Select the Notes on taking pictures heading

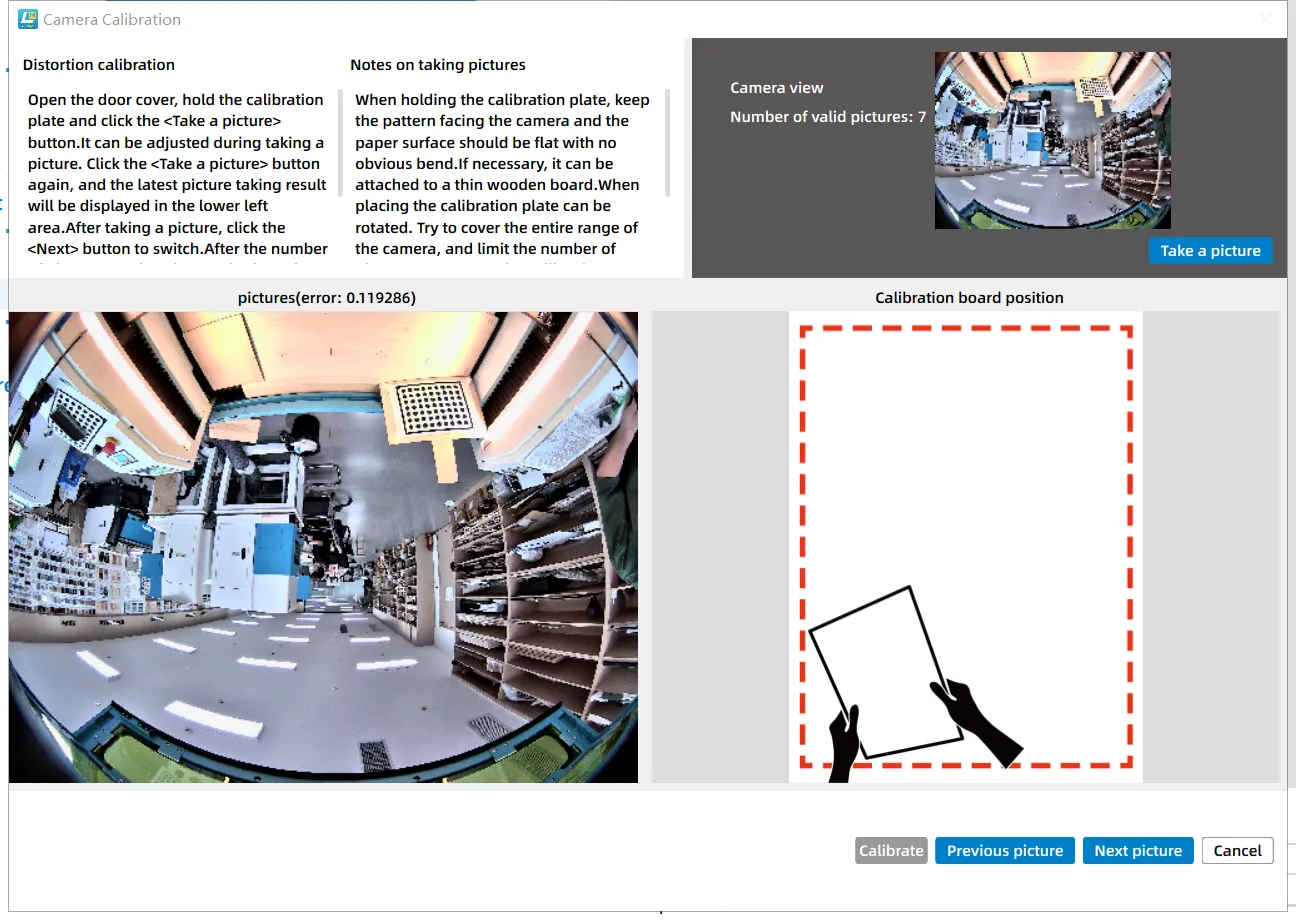pos(437,65)
